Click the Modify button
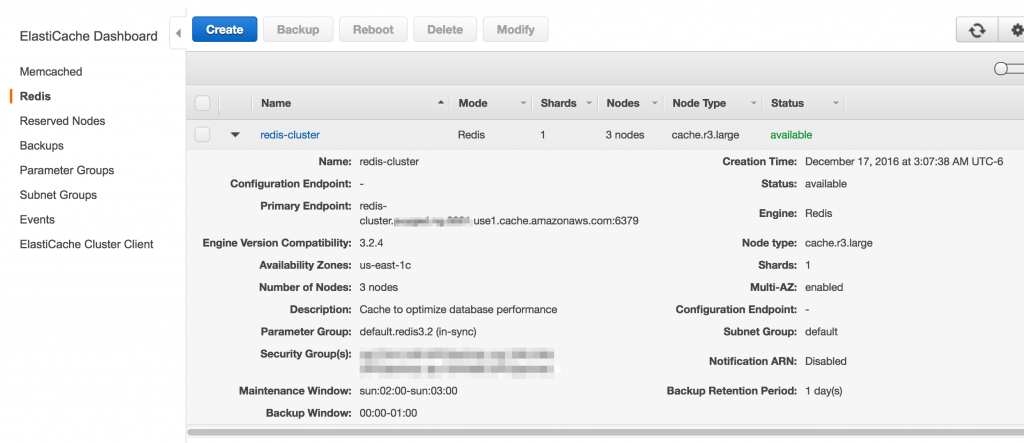The width and height of the screenshot is (1024, 443). 515,29
